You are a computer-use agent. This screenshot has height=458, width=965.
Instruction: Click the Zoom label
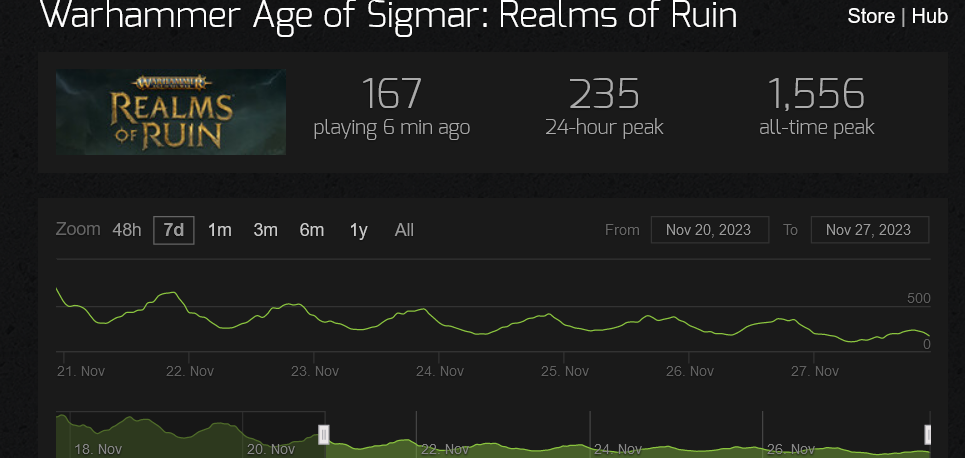[x=78, y=229]
